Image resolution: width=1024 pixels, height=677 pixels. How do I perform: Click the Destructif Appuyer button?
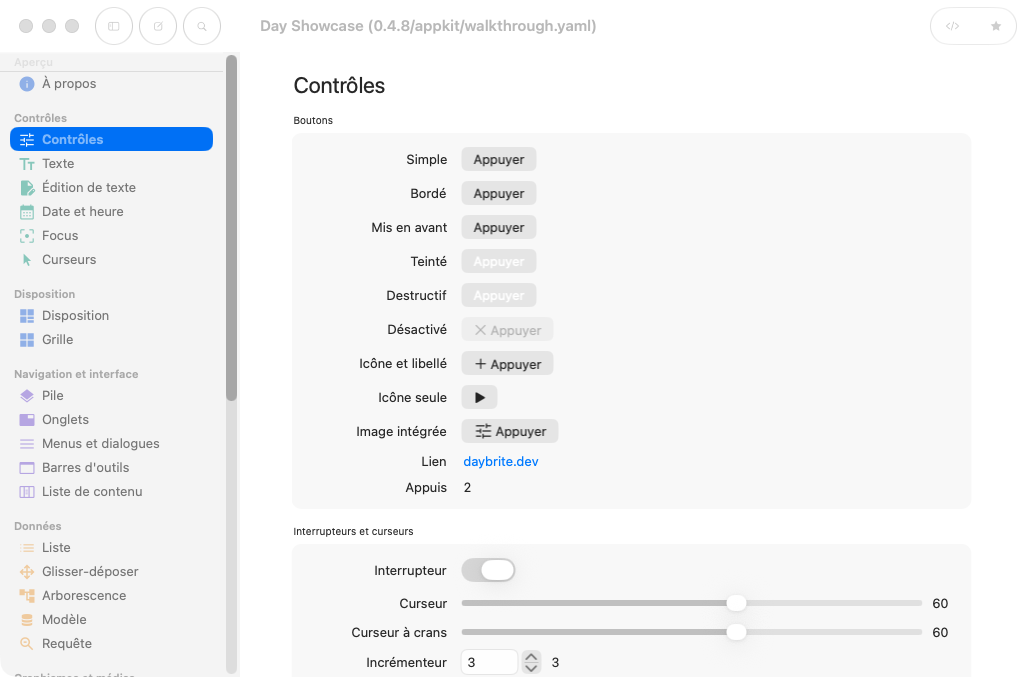click(499, 296)
